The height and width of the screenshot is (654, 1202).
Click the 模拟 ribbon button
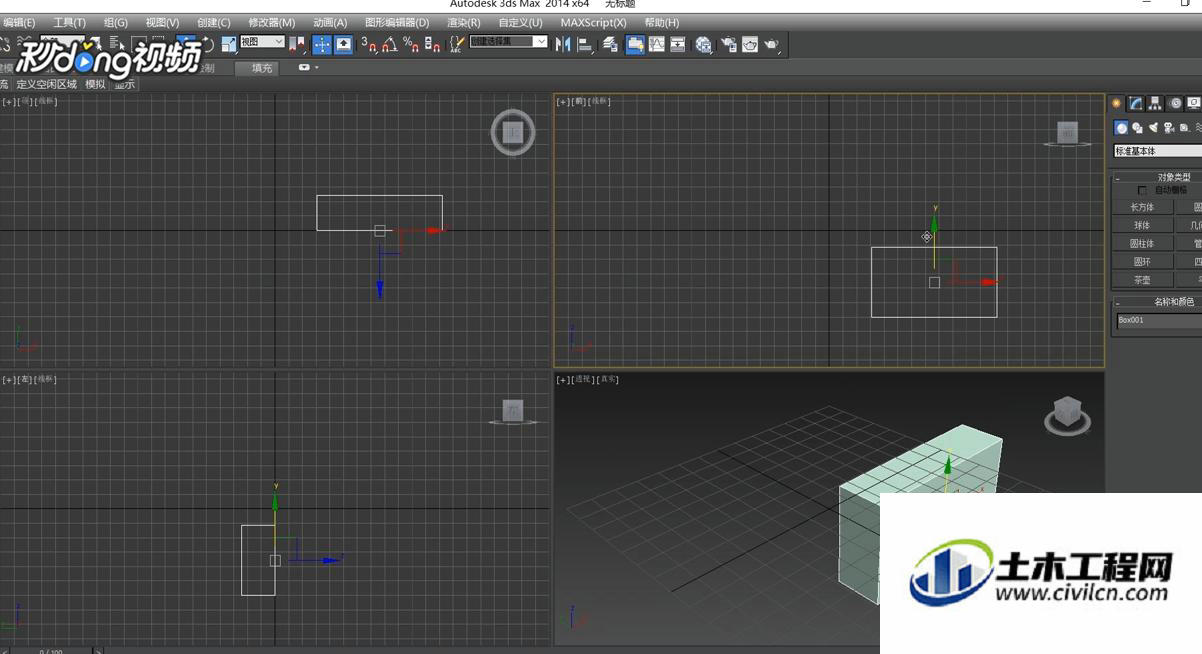[95, 84]
